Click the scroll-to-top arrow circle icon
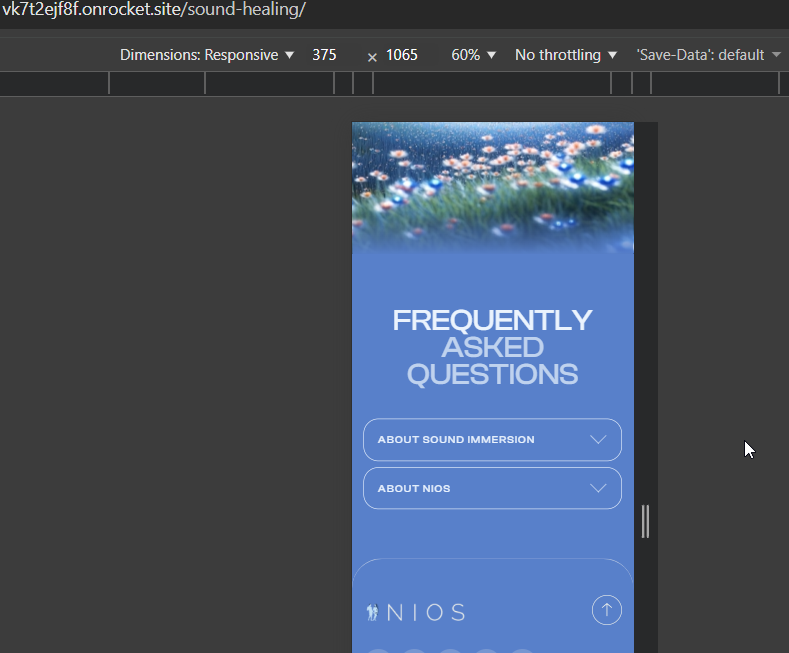Image resolution: width=789 pixels, height=653 pixels. tap(606, 610)
